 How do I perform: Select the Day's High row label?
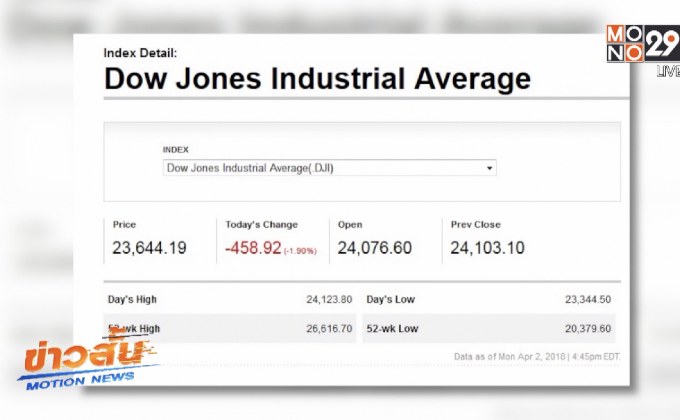click(x=132, y=299)
